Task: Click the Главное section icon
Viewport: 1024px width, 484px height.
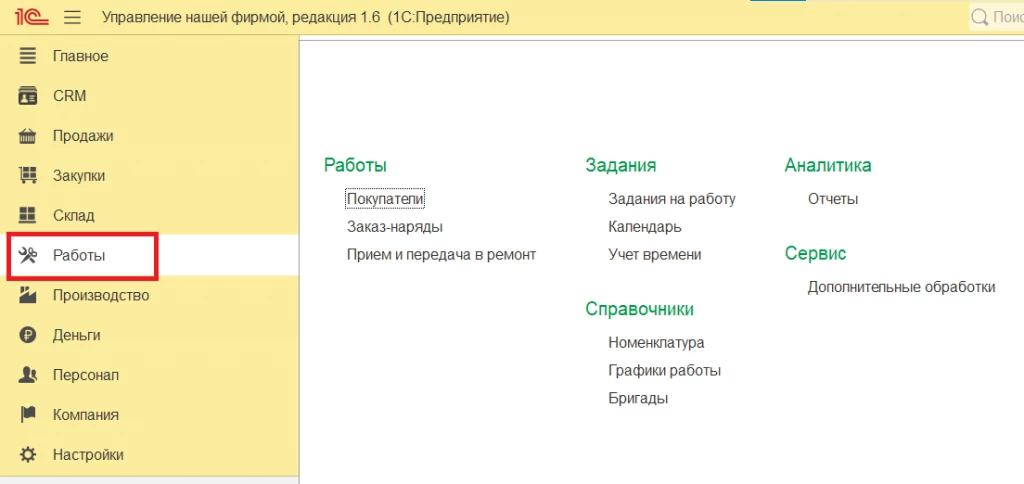Action: 27,56
